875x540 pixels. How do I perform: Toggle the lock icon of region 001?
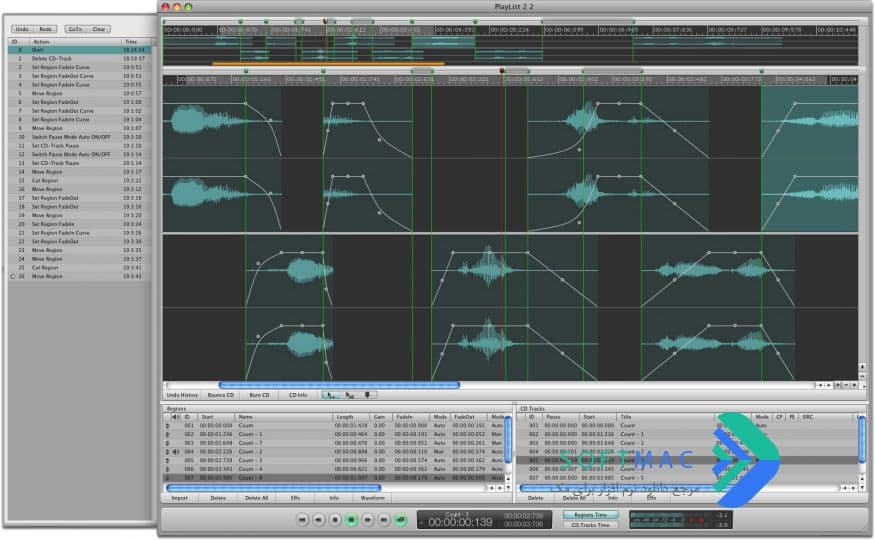point(167,426)
